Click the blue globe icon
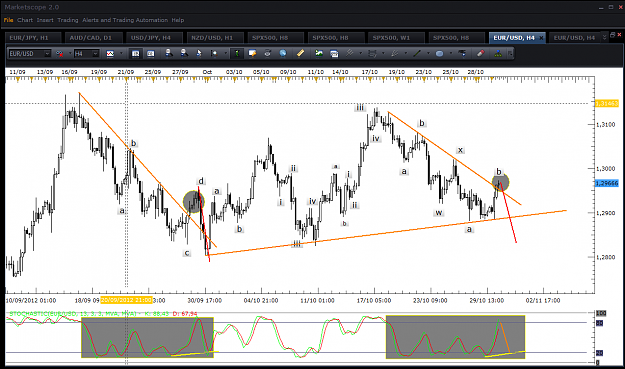The image size is (625, 369). (283, 53)
